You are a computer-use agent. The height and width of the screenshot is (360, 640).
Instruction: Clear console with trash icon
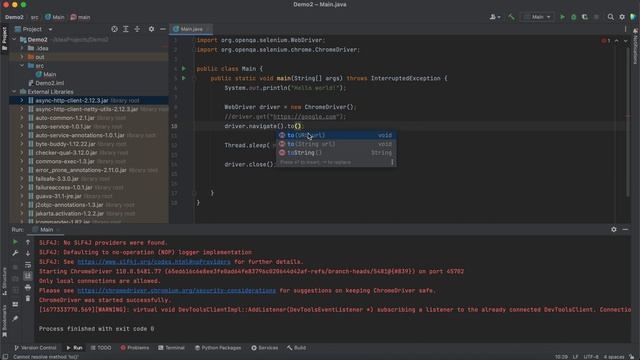pos(28,298)
